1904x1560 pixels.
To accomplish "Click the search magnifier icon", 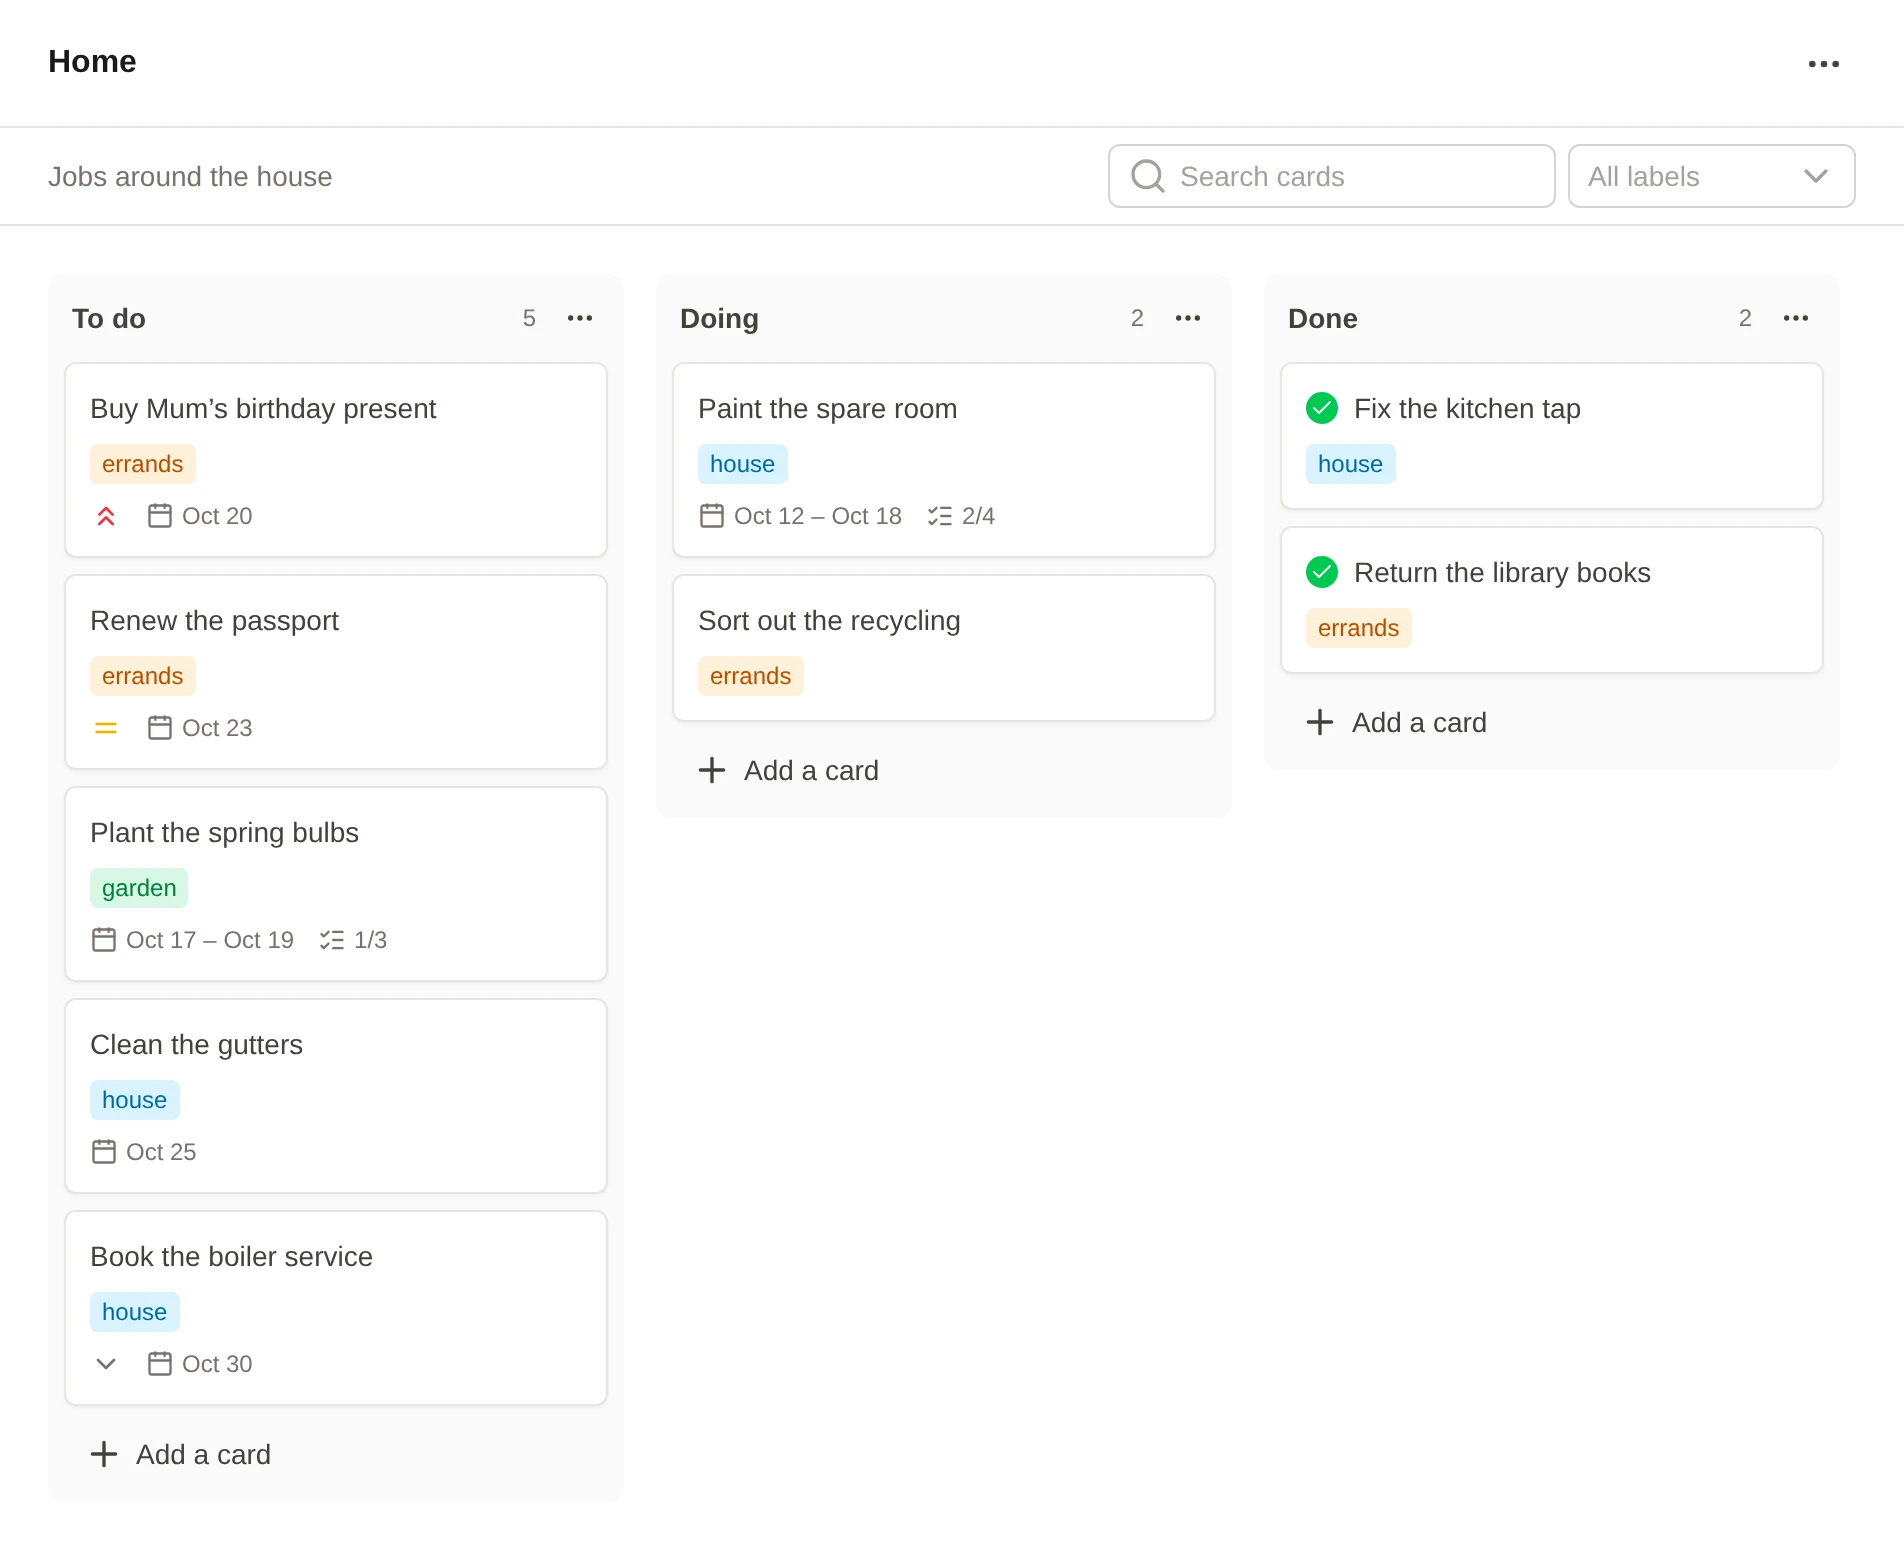I will 1147,176.
